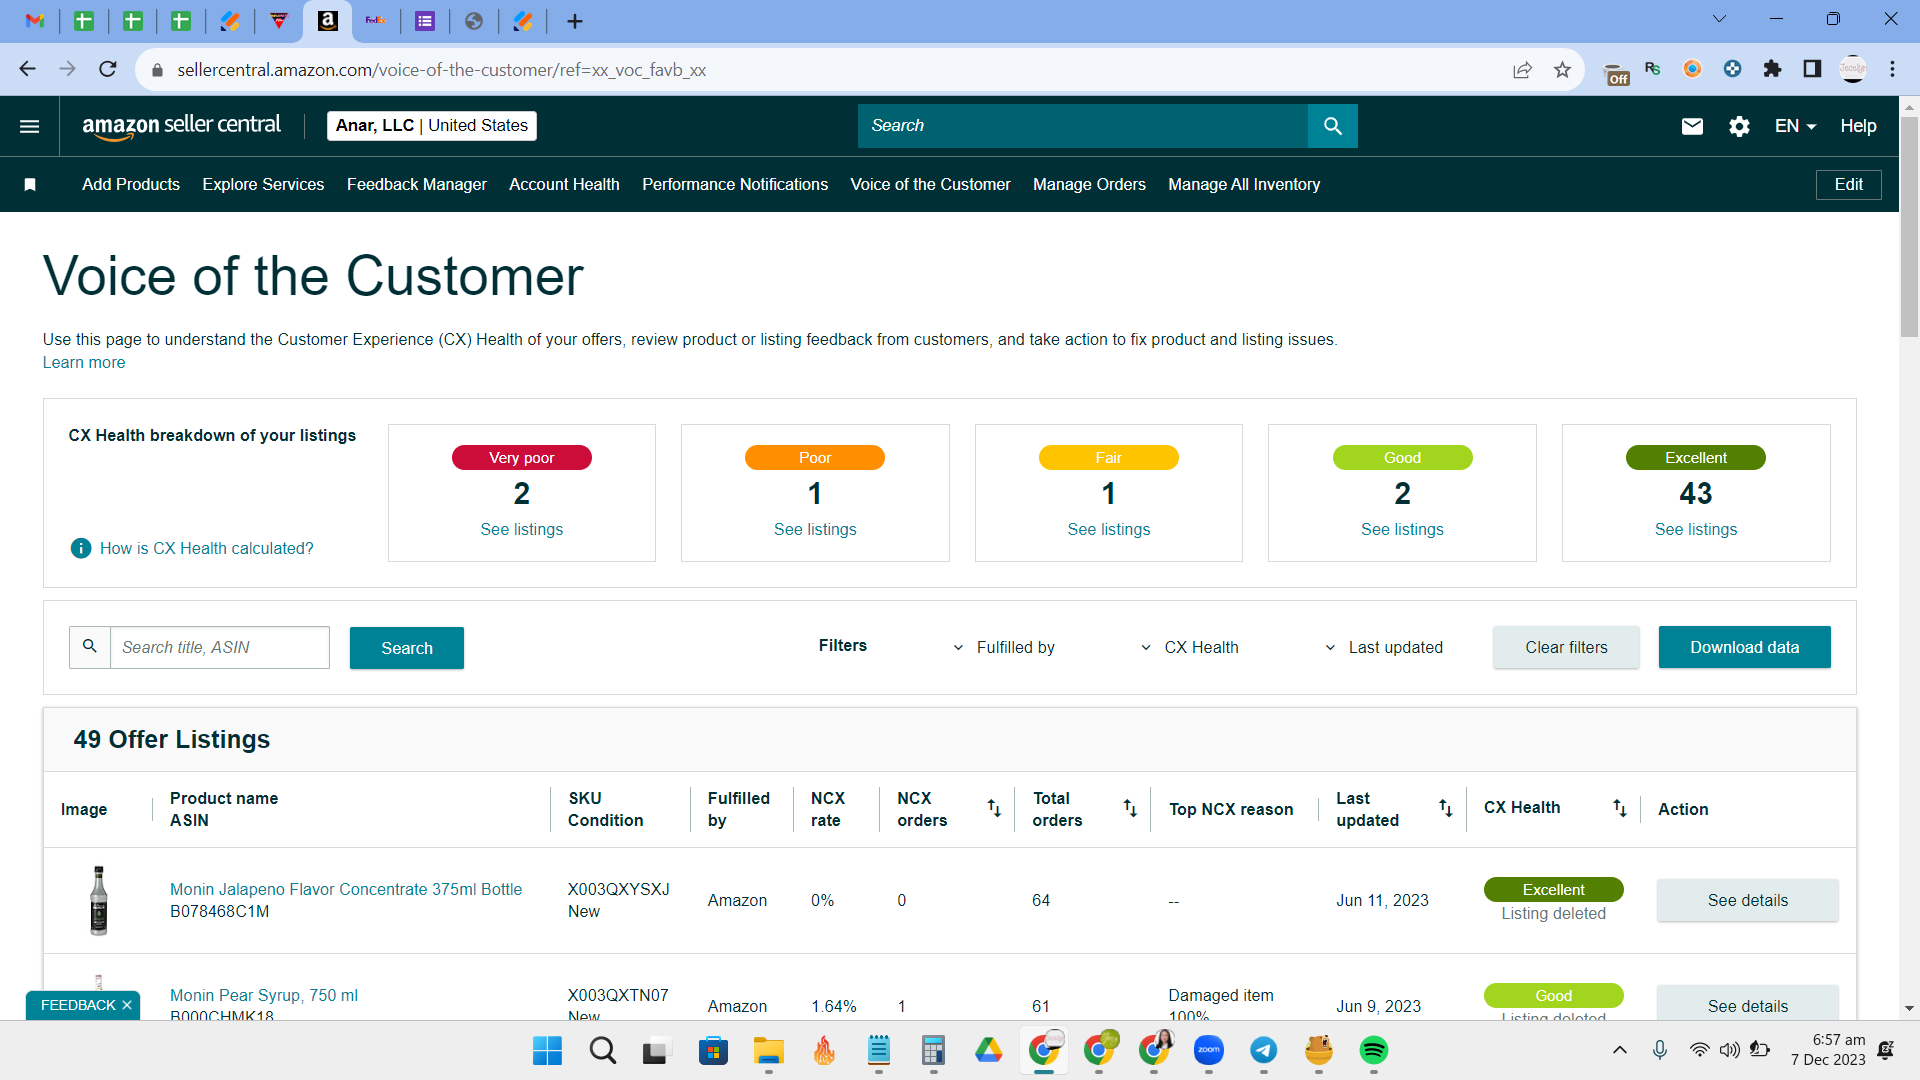Click the bookmark icon in favorites bar
The image size is (1920, 1080).
coord(30,185)
